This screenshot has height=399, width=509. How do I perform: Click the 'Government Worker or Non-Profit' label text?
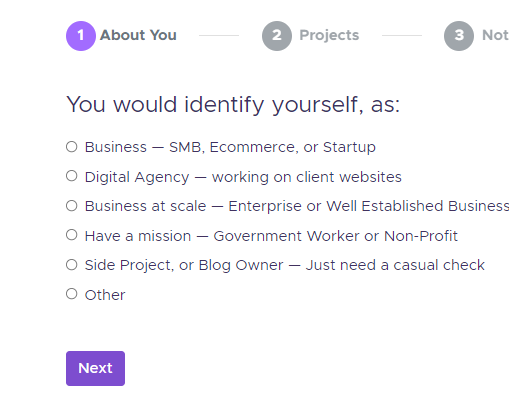click(x=336, y=236)
